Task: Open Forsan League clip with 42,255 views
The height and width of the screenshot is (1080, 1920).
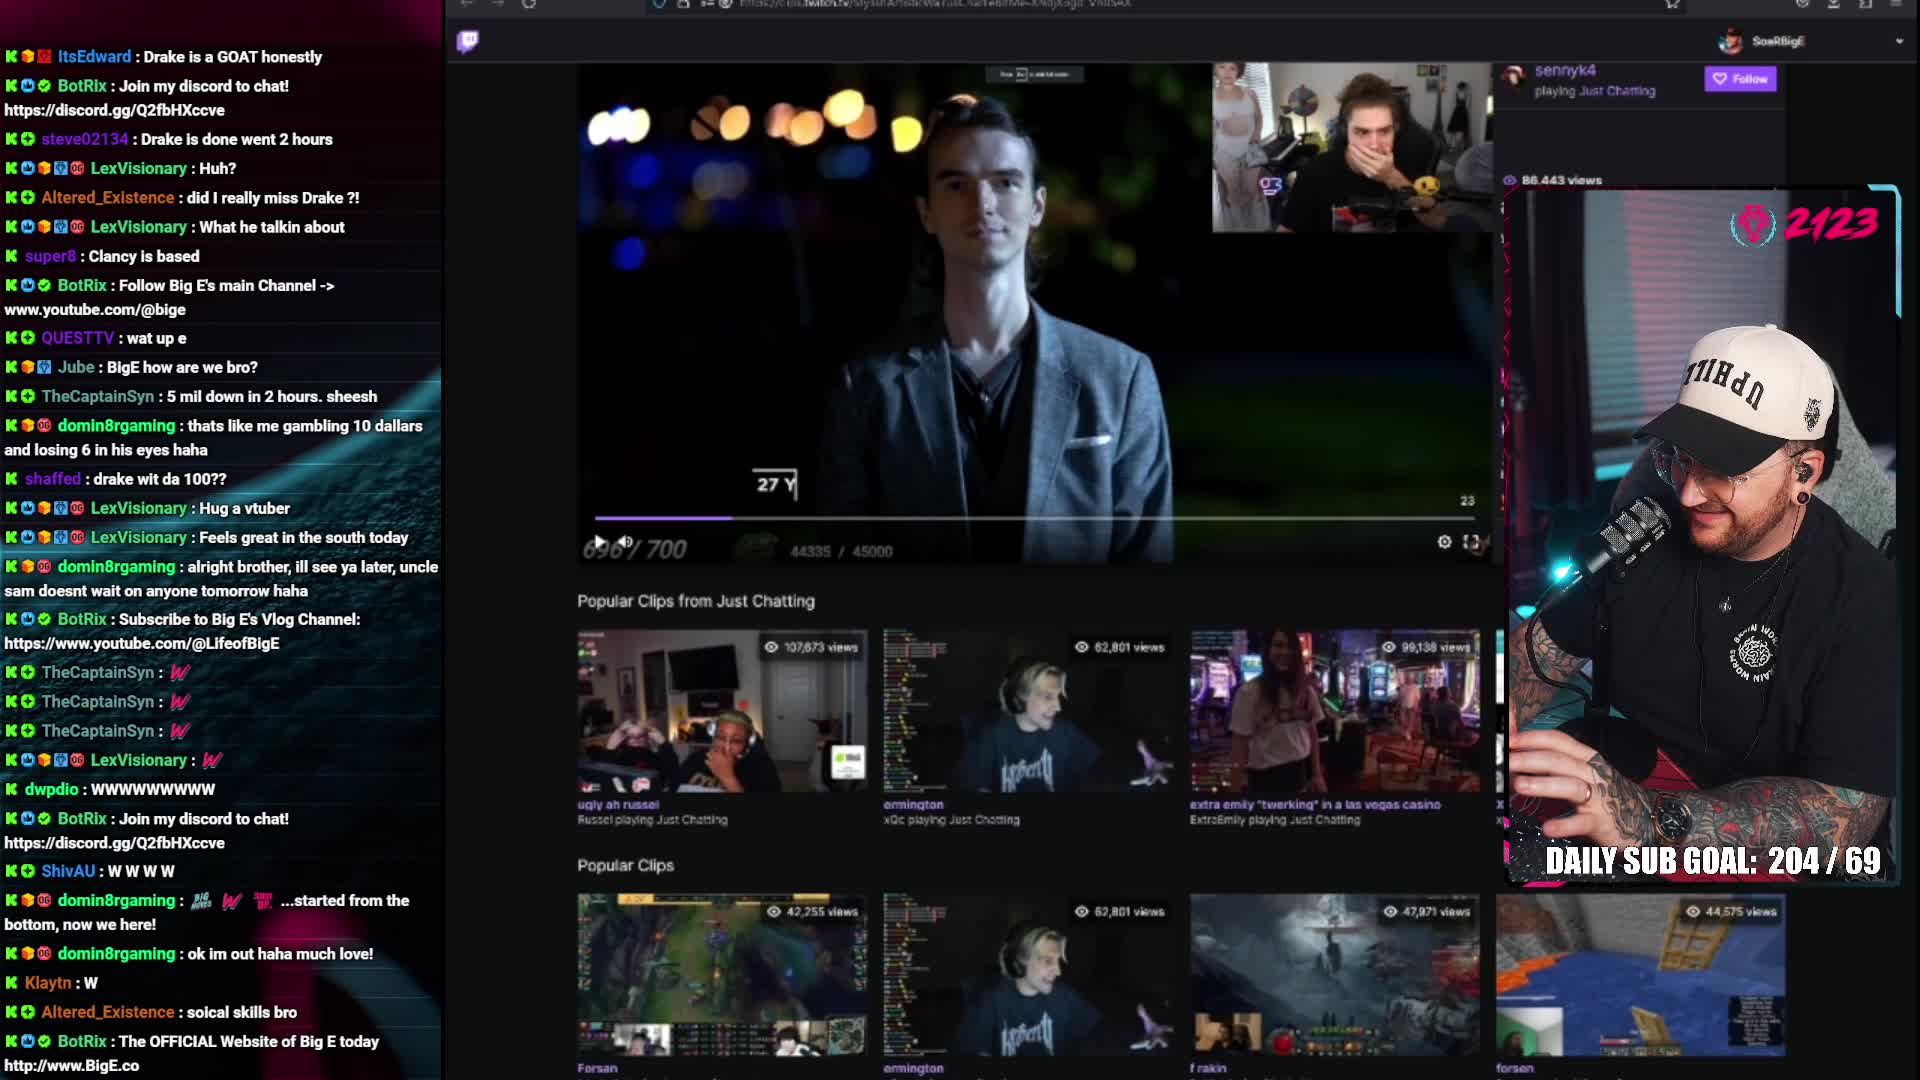Action: coord(722,975)
